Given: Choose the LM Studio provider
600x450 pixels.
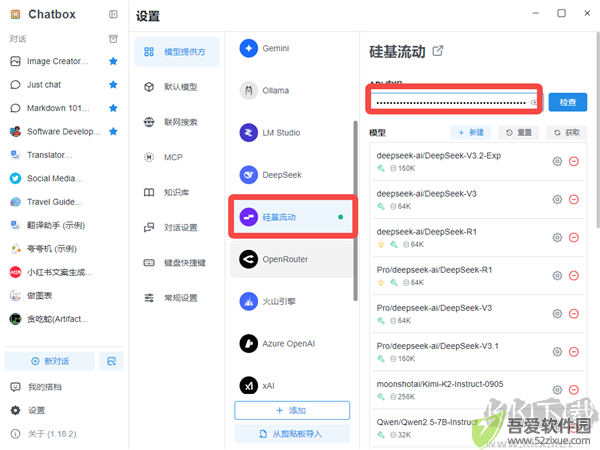Looking at the screenshot, I should 291,133.
